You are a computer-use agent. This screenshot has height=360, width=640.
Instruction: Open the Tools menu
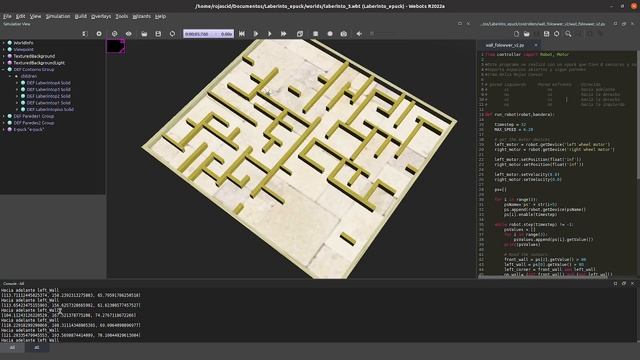(x=122, y=16)
